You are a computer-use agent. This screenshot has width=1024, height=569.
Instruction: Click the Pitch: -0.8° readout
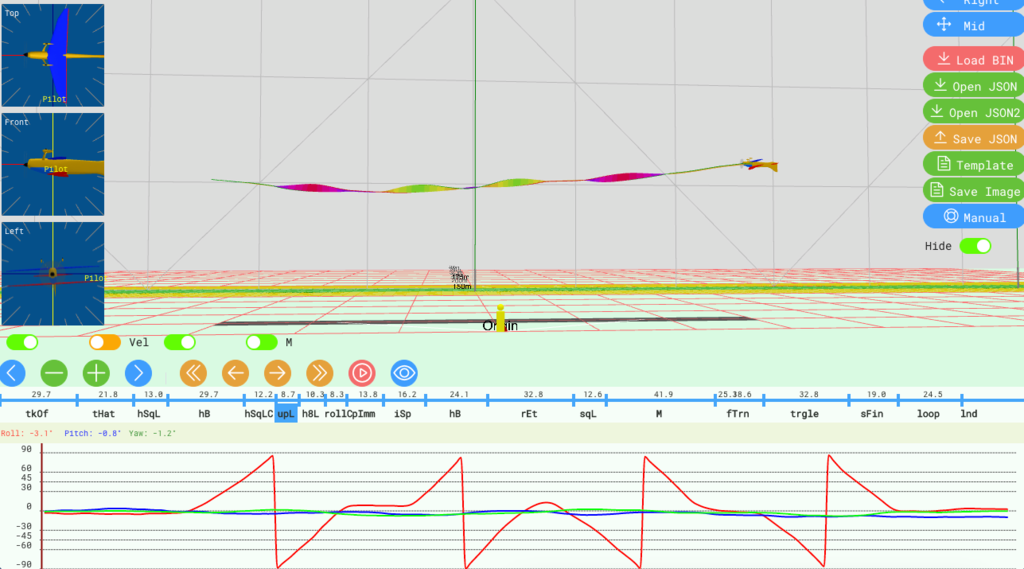pyautogui.click(x=93, y=433)
